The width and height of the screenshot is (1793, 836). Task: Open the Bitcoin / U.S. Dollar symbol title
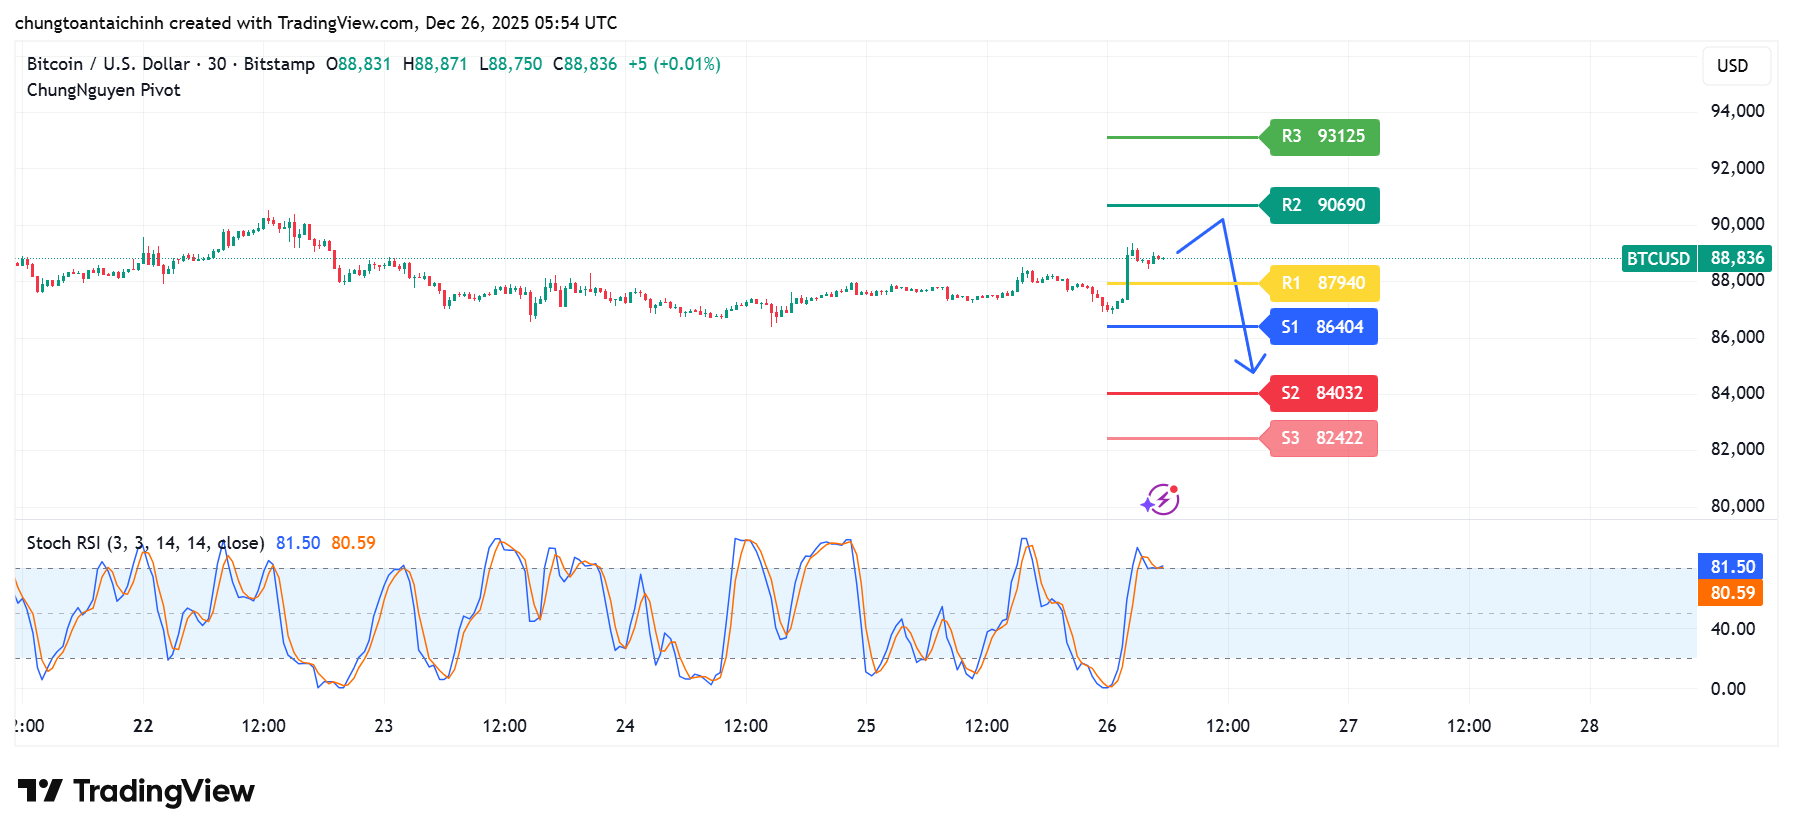tap(108, 64)
